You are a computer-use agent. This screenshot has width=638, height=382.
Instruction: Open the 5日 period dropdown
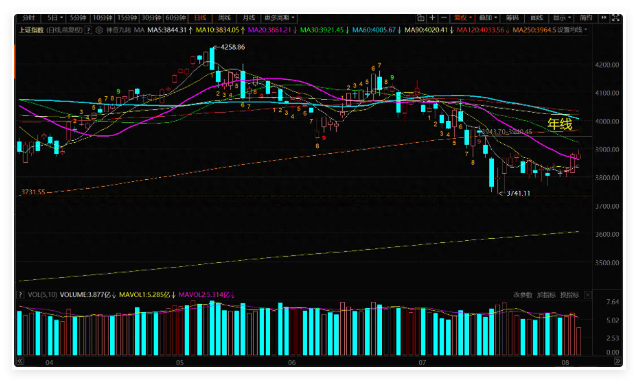[55, 18]
